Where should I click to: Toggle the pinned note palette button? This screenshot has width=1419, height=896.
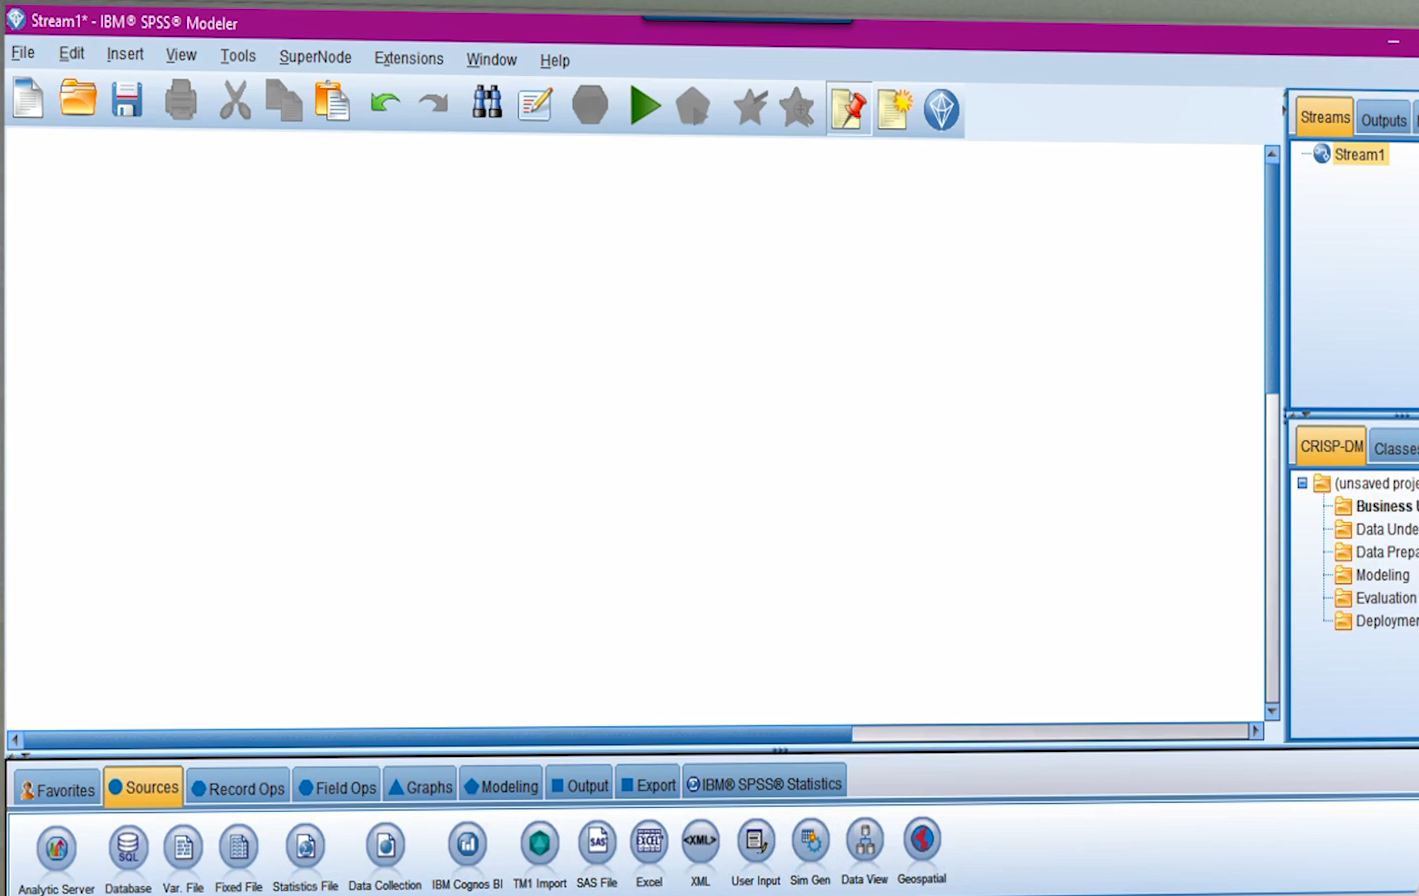[848, 109]
